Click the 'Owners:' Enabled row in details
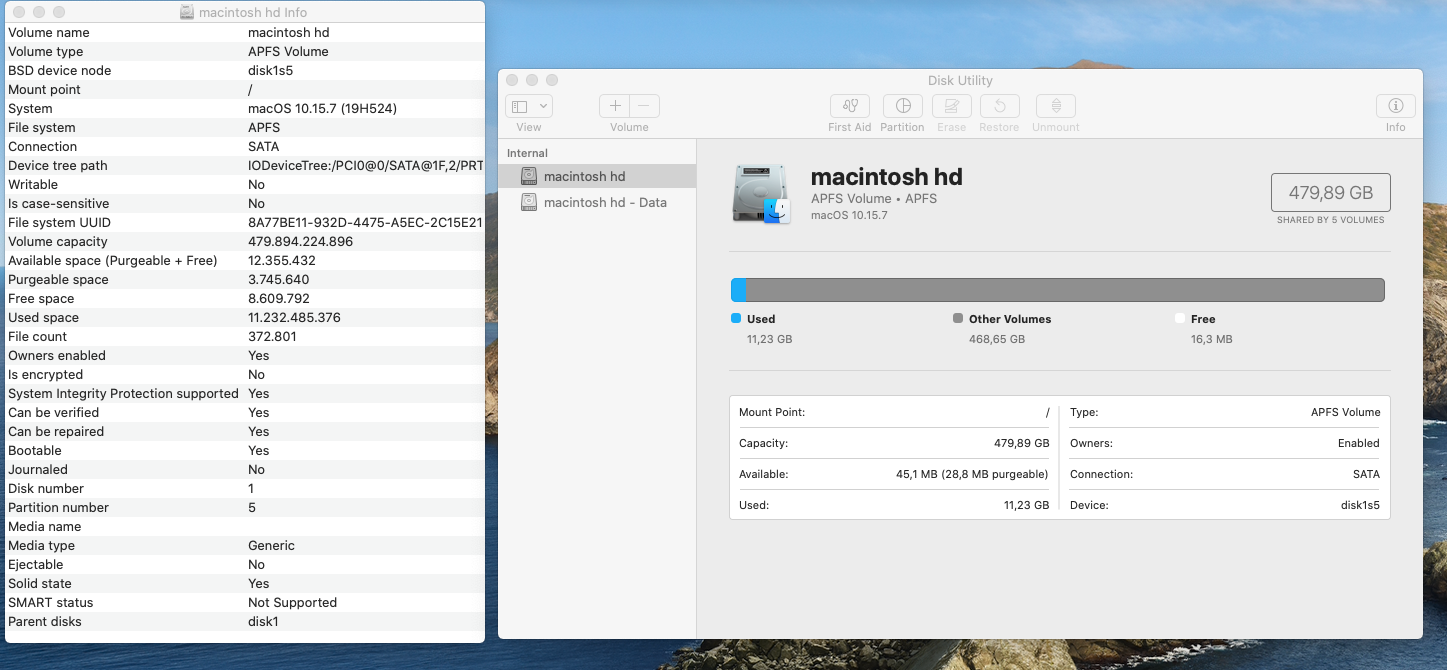This screenshot has width=1447, height=670. point(1225,443)
